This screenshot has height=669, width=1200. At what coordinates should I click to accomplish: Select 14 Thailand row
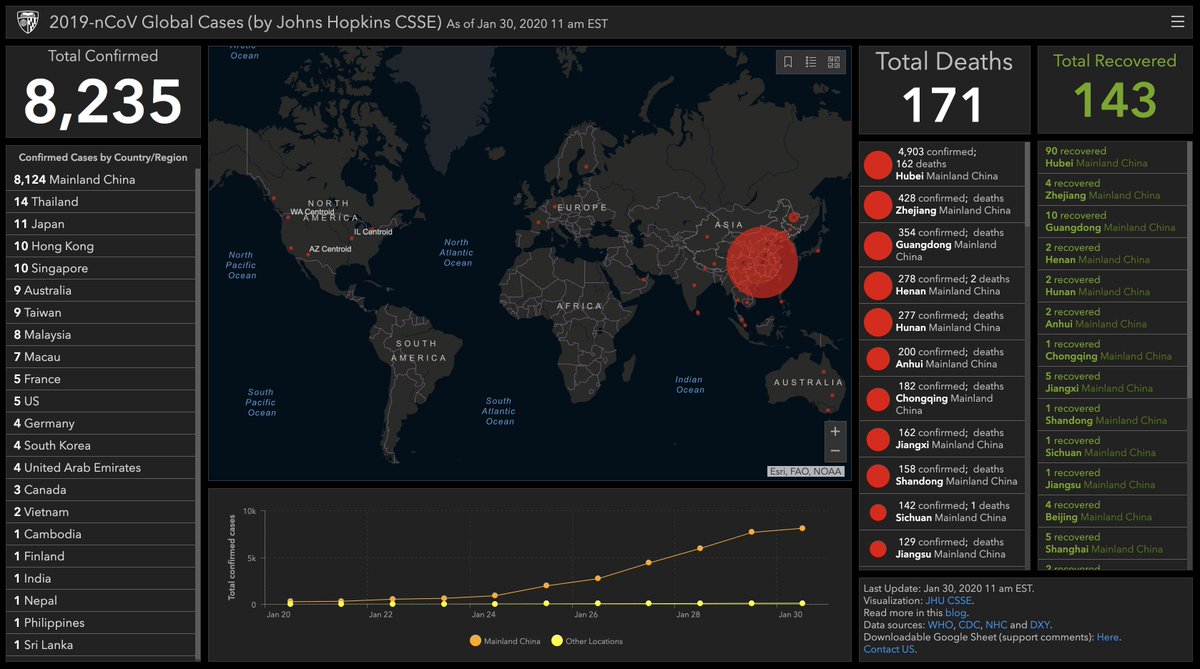[x=102, y=202]
